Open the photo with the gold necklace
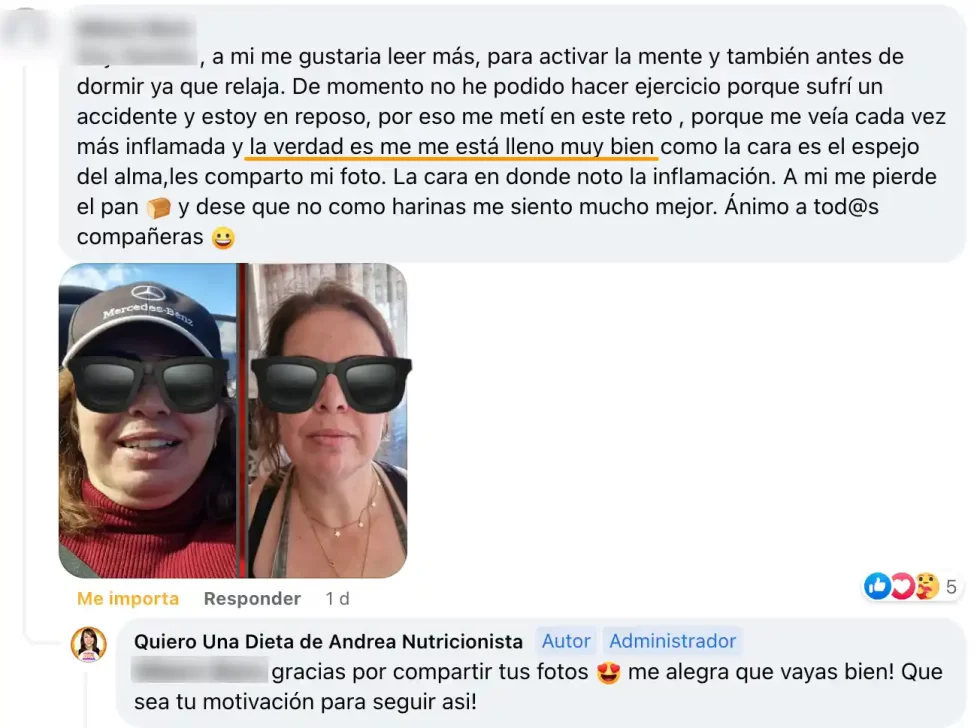 pyautogui.click(x=328, y=421)
